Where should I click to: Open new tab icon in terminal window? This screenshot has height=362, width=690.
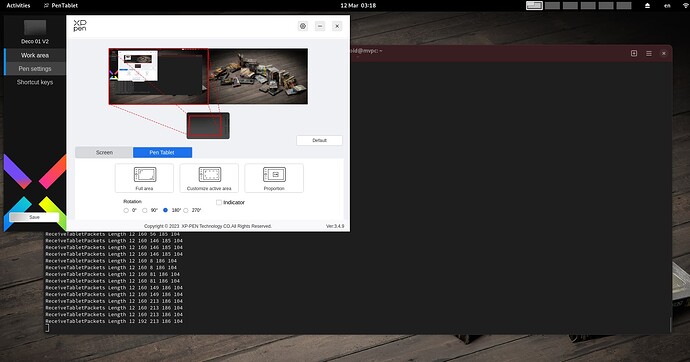pyautogui.click(x=634, y=53)
